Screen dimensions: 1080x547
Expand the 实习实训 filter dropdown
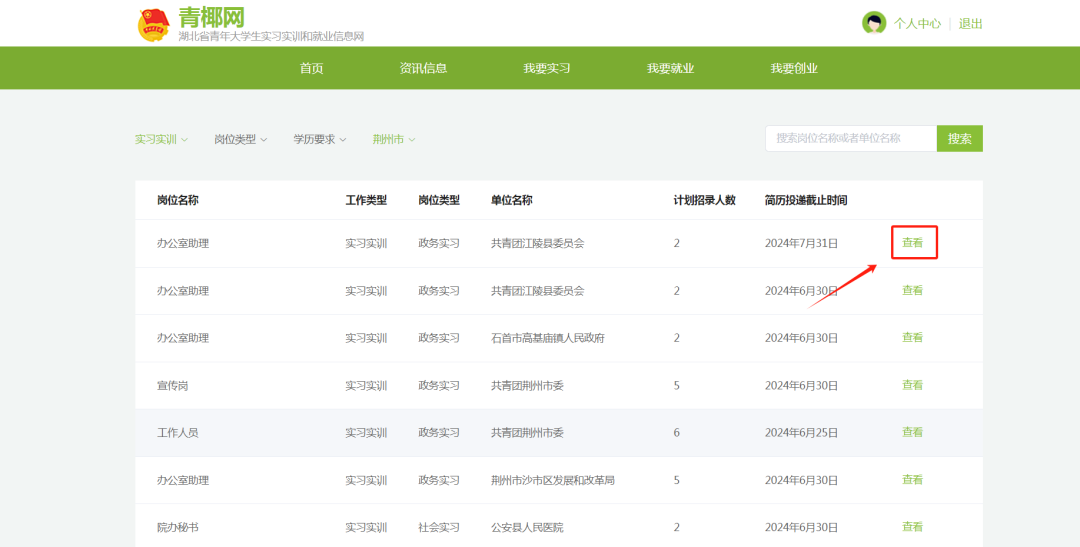(161, 139)
